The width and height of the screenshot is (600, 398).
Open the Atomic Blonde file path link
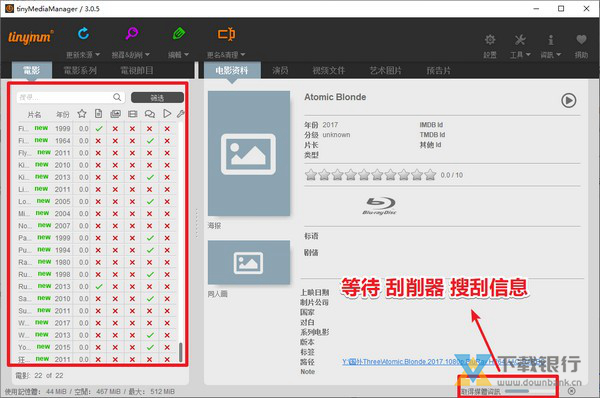tap(443, 361)
